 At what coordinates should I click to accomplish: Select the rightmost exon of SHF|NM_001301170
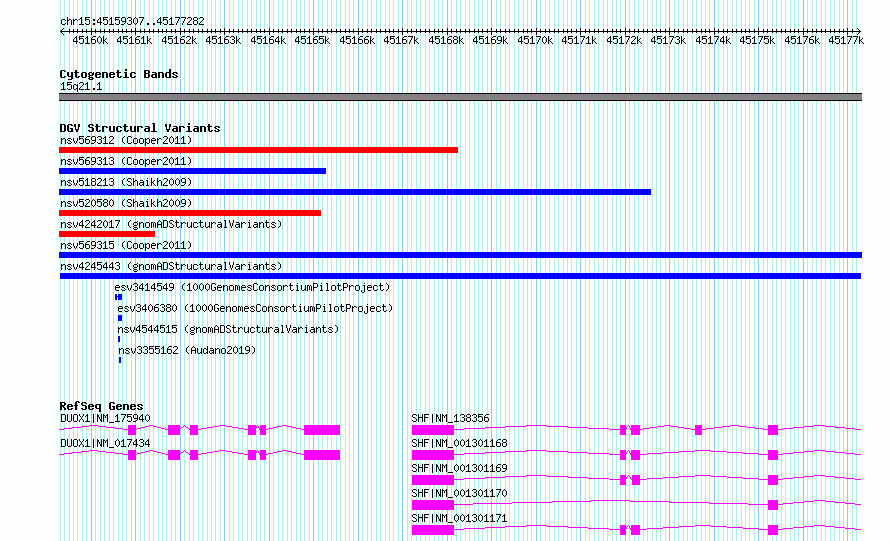(x=773, y=505)
